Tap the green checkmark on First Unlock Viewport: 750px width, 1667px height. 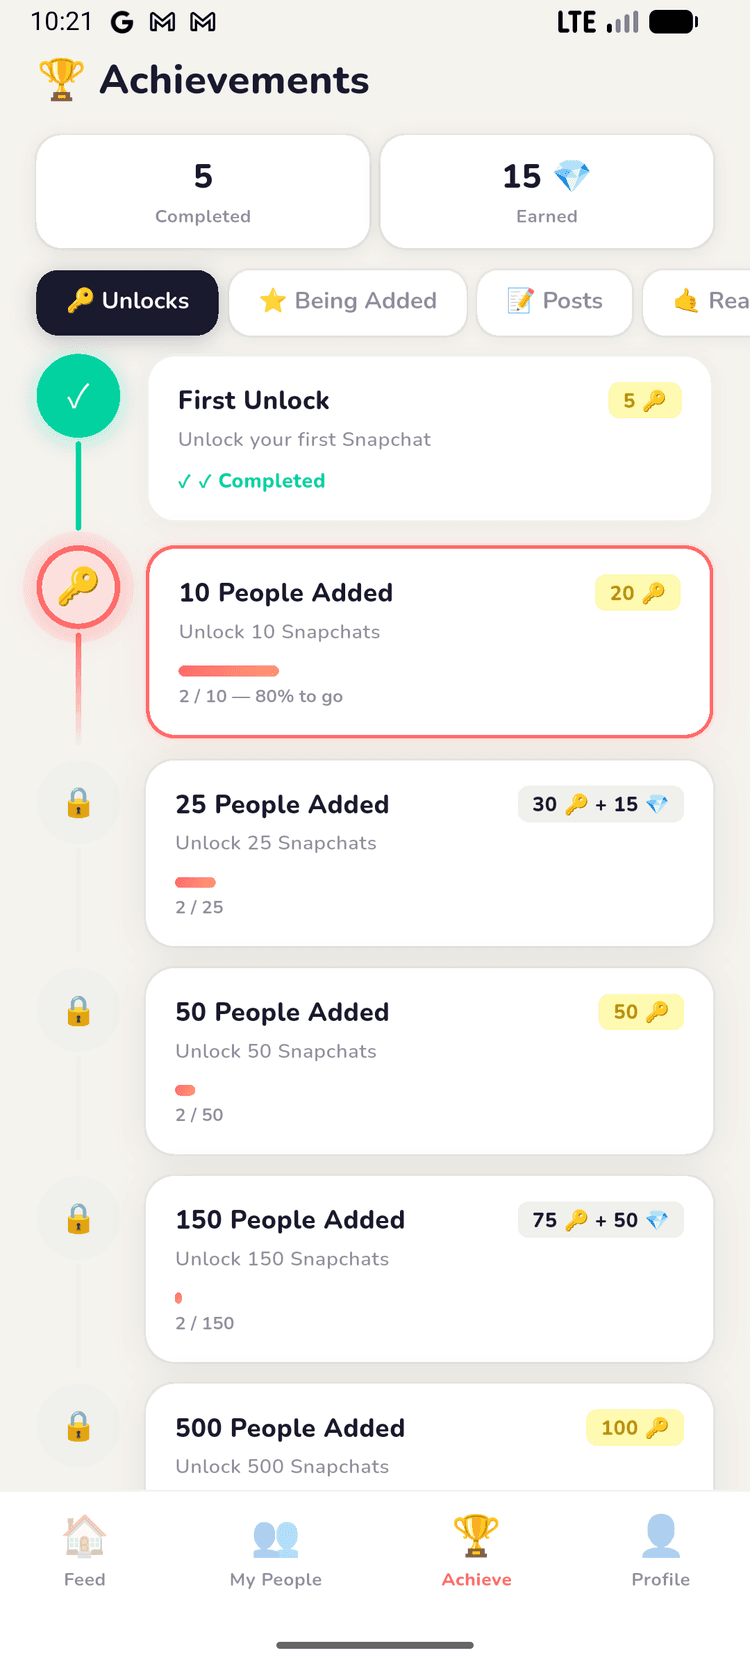point(78,396)
